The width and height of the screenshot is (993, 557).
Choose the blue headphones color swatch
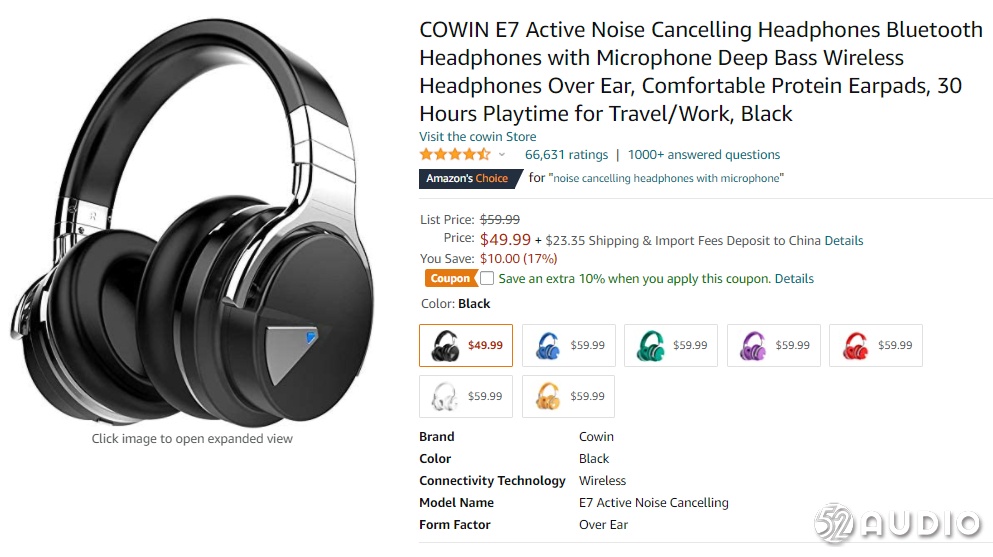click(x=568, y=346)
